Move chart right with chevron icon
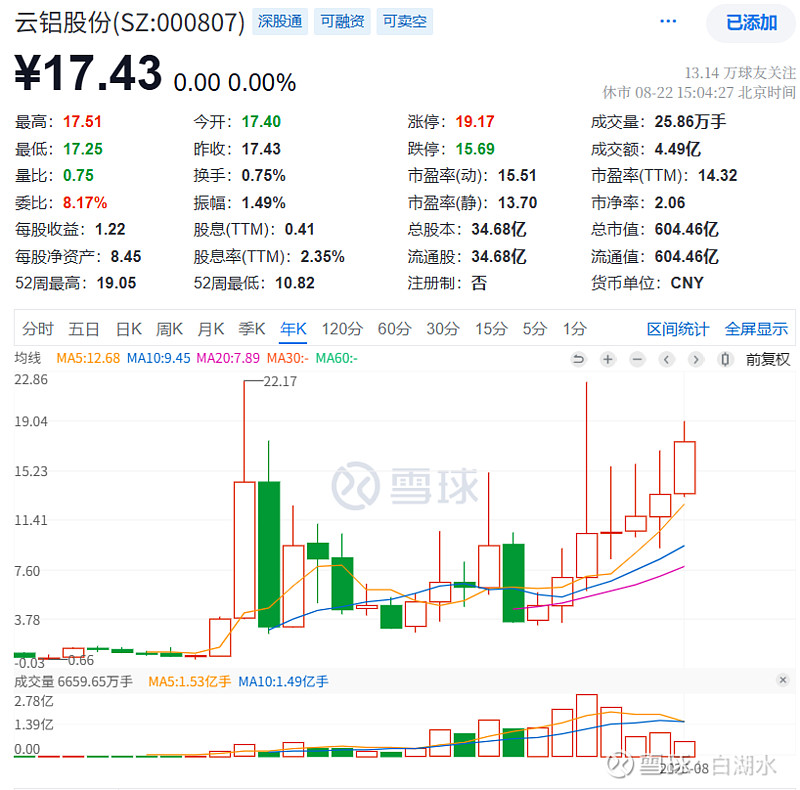The height and width of the screenshot is (790, 800). tap(695, 359)
